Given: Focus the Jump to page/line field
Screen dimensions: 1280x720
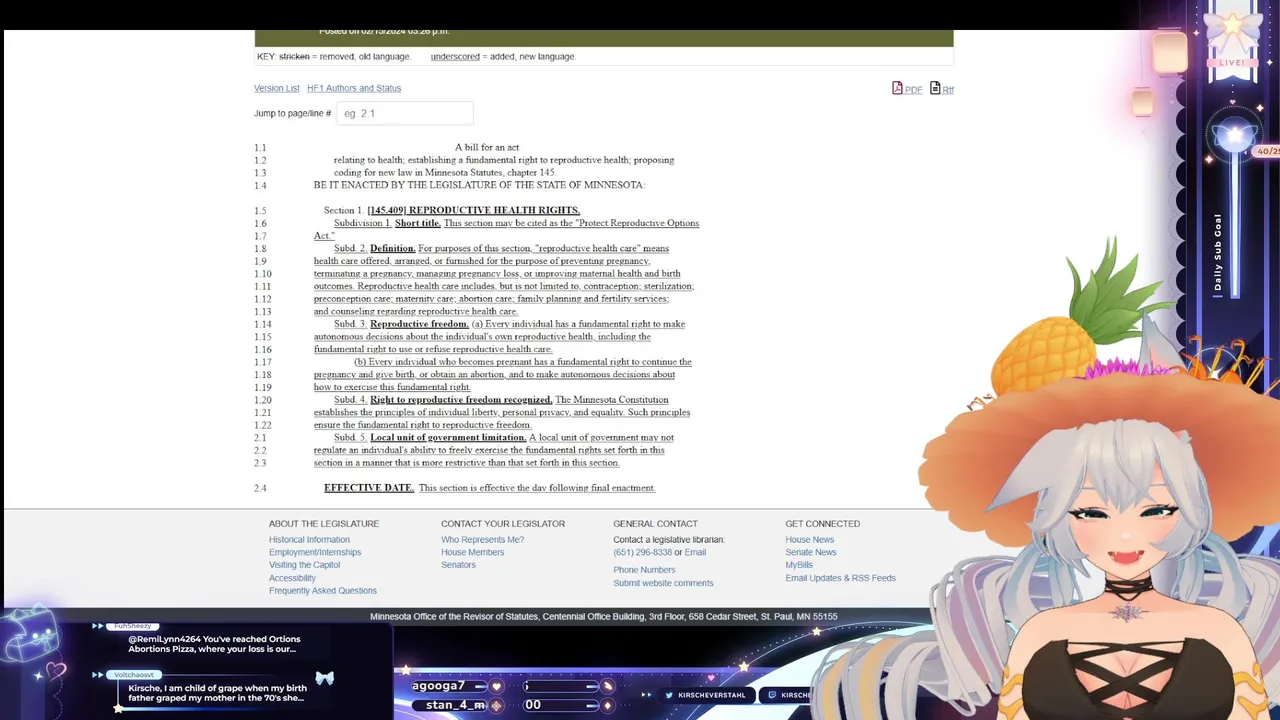Looking at the screenshot, I should pos(404,113).
